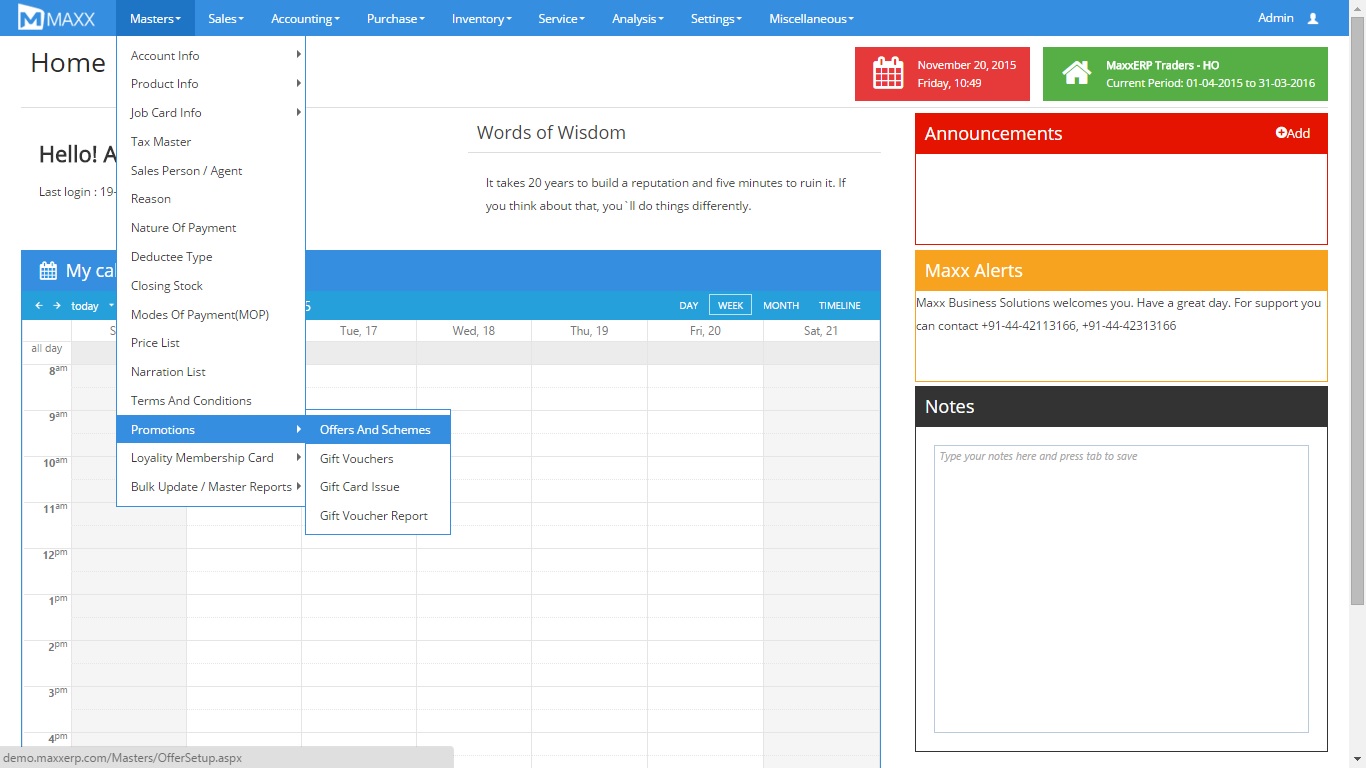Go to next week with right arrow
Screen dimensions: 1366x768
[57, 306]
